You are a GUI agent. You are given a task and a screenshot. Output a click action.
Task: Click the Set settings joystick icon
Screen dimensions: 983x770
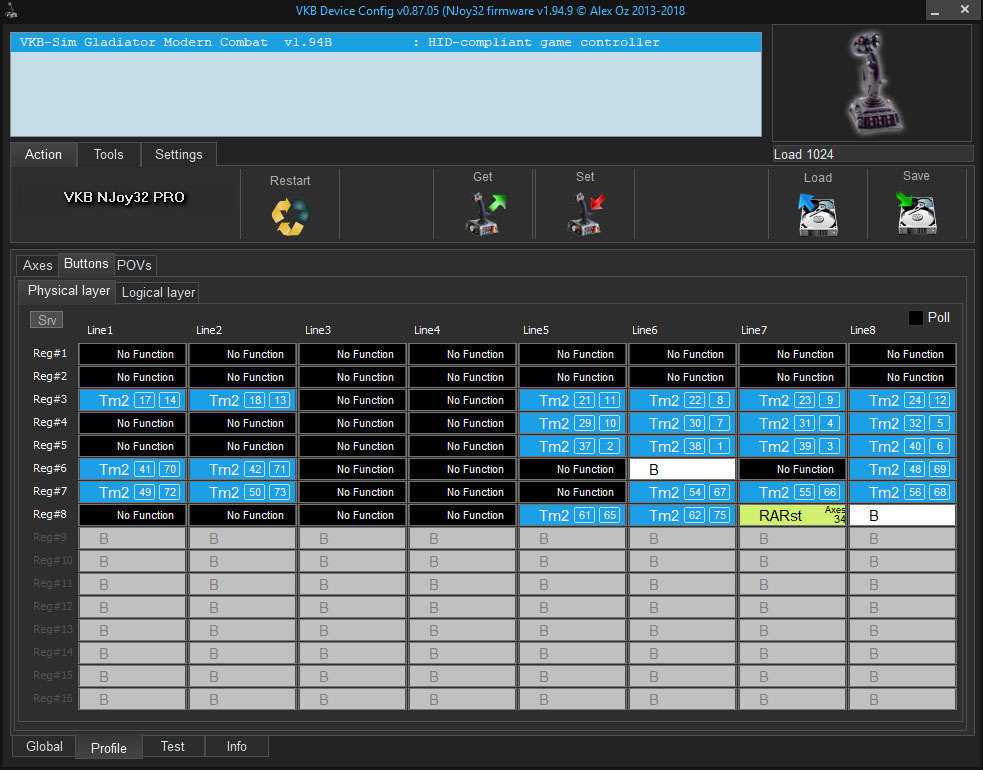tap(585, 214)
